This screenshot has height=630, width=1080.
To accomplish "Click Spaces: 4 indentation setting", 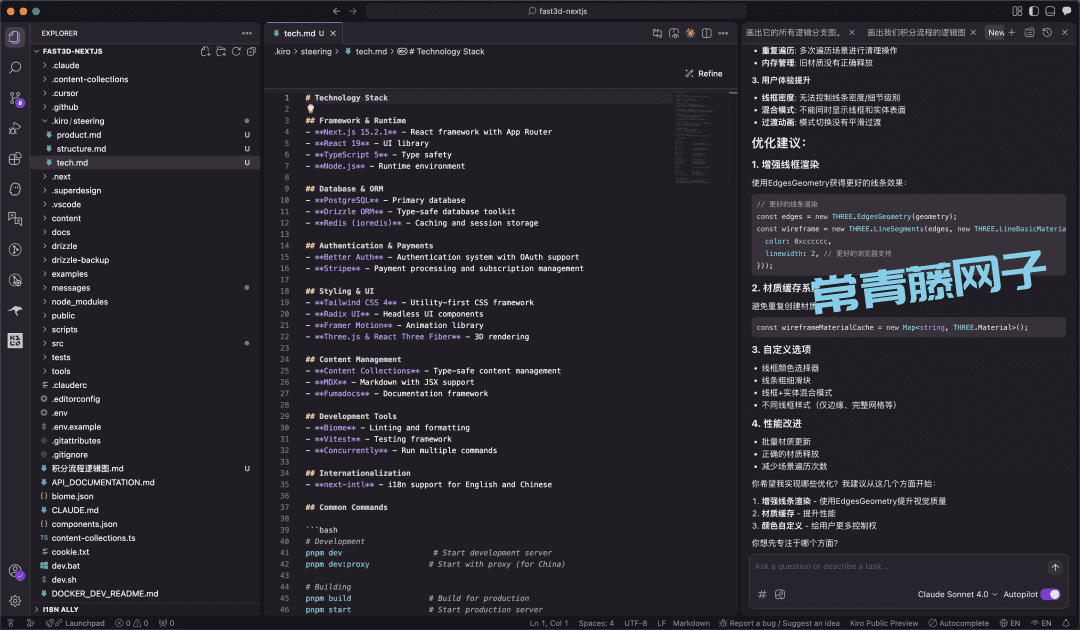I will [x=596, y=623].
